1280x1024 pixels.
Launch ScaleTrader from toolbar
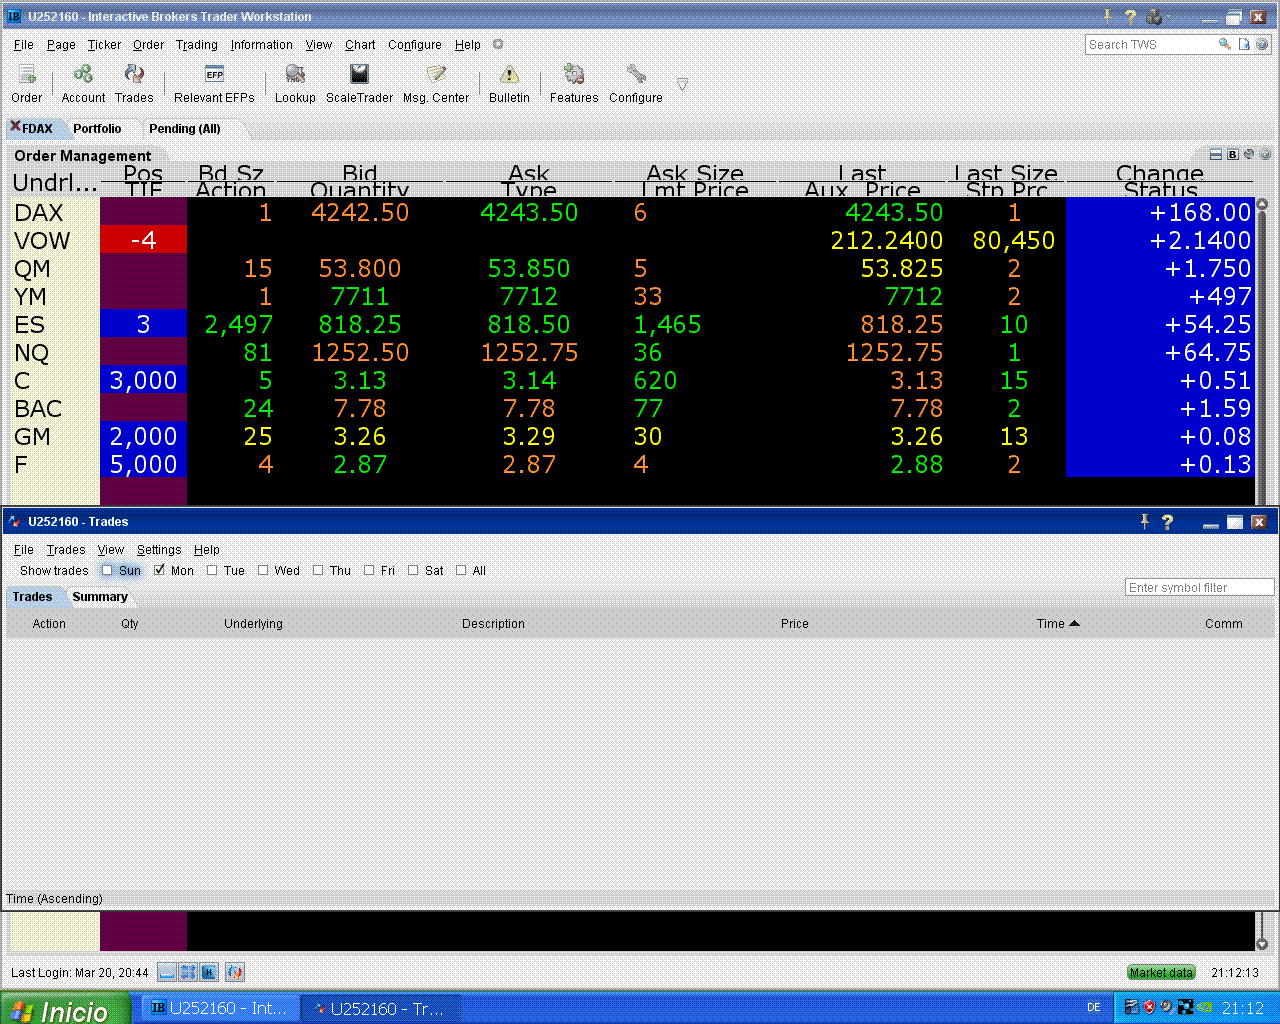coord(359,83)
